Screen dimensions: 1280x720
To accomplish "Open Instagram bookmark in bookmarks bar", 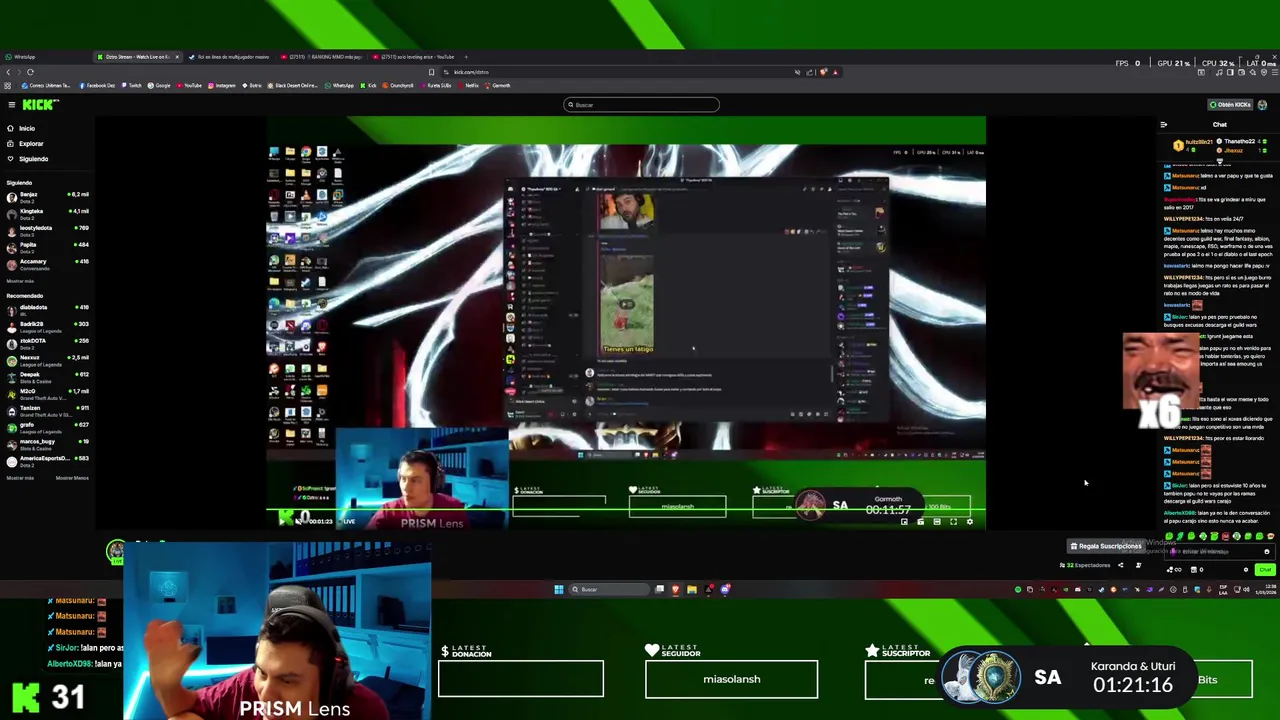I will (x=221, y=86).
